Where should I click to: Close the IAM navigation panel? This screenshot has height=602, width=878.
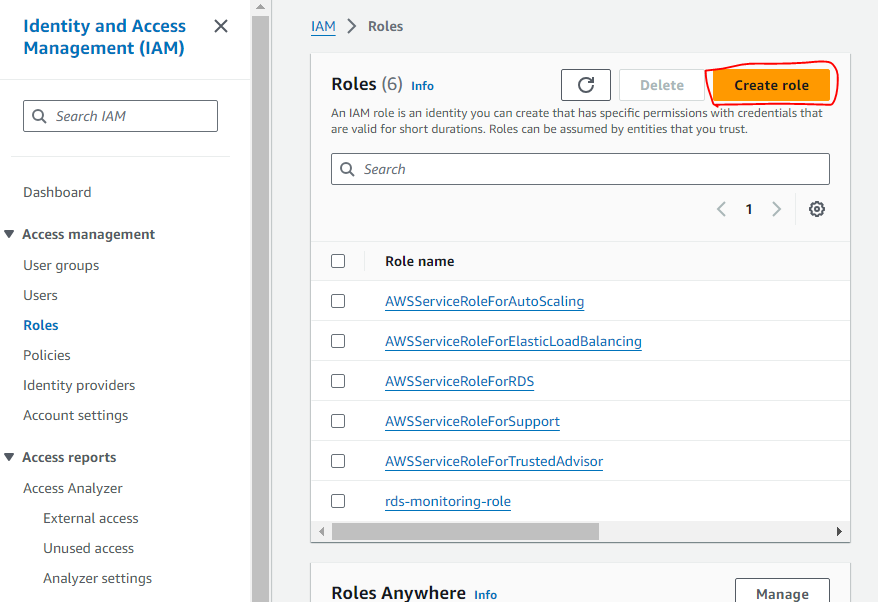[x=221, y=26]
